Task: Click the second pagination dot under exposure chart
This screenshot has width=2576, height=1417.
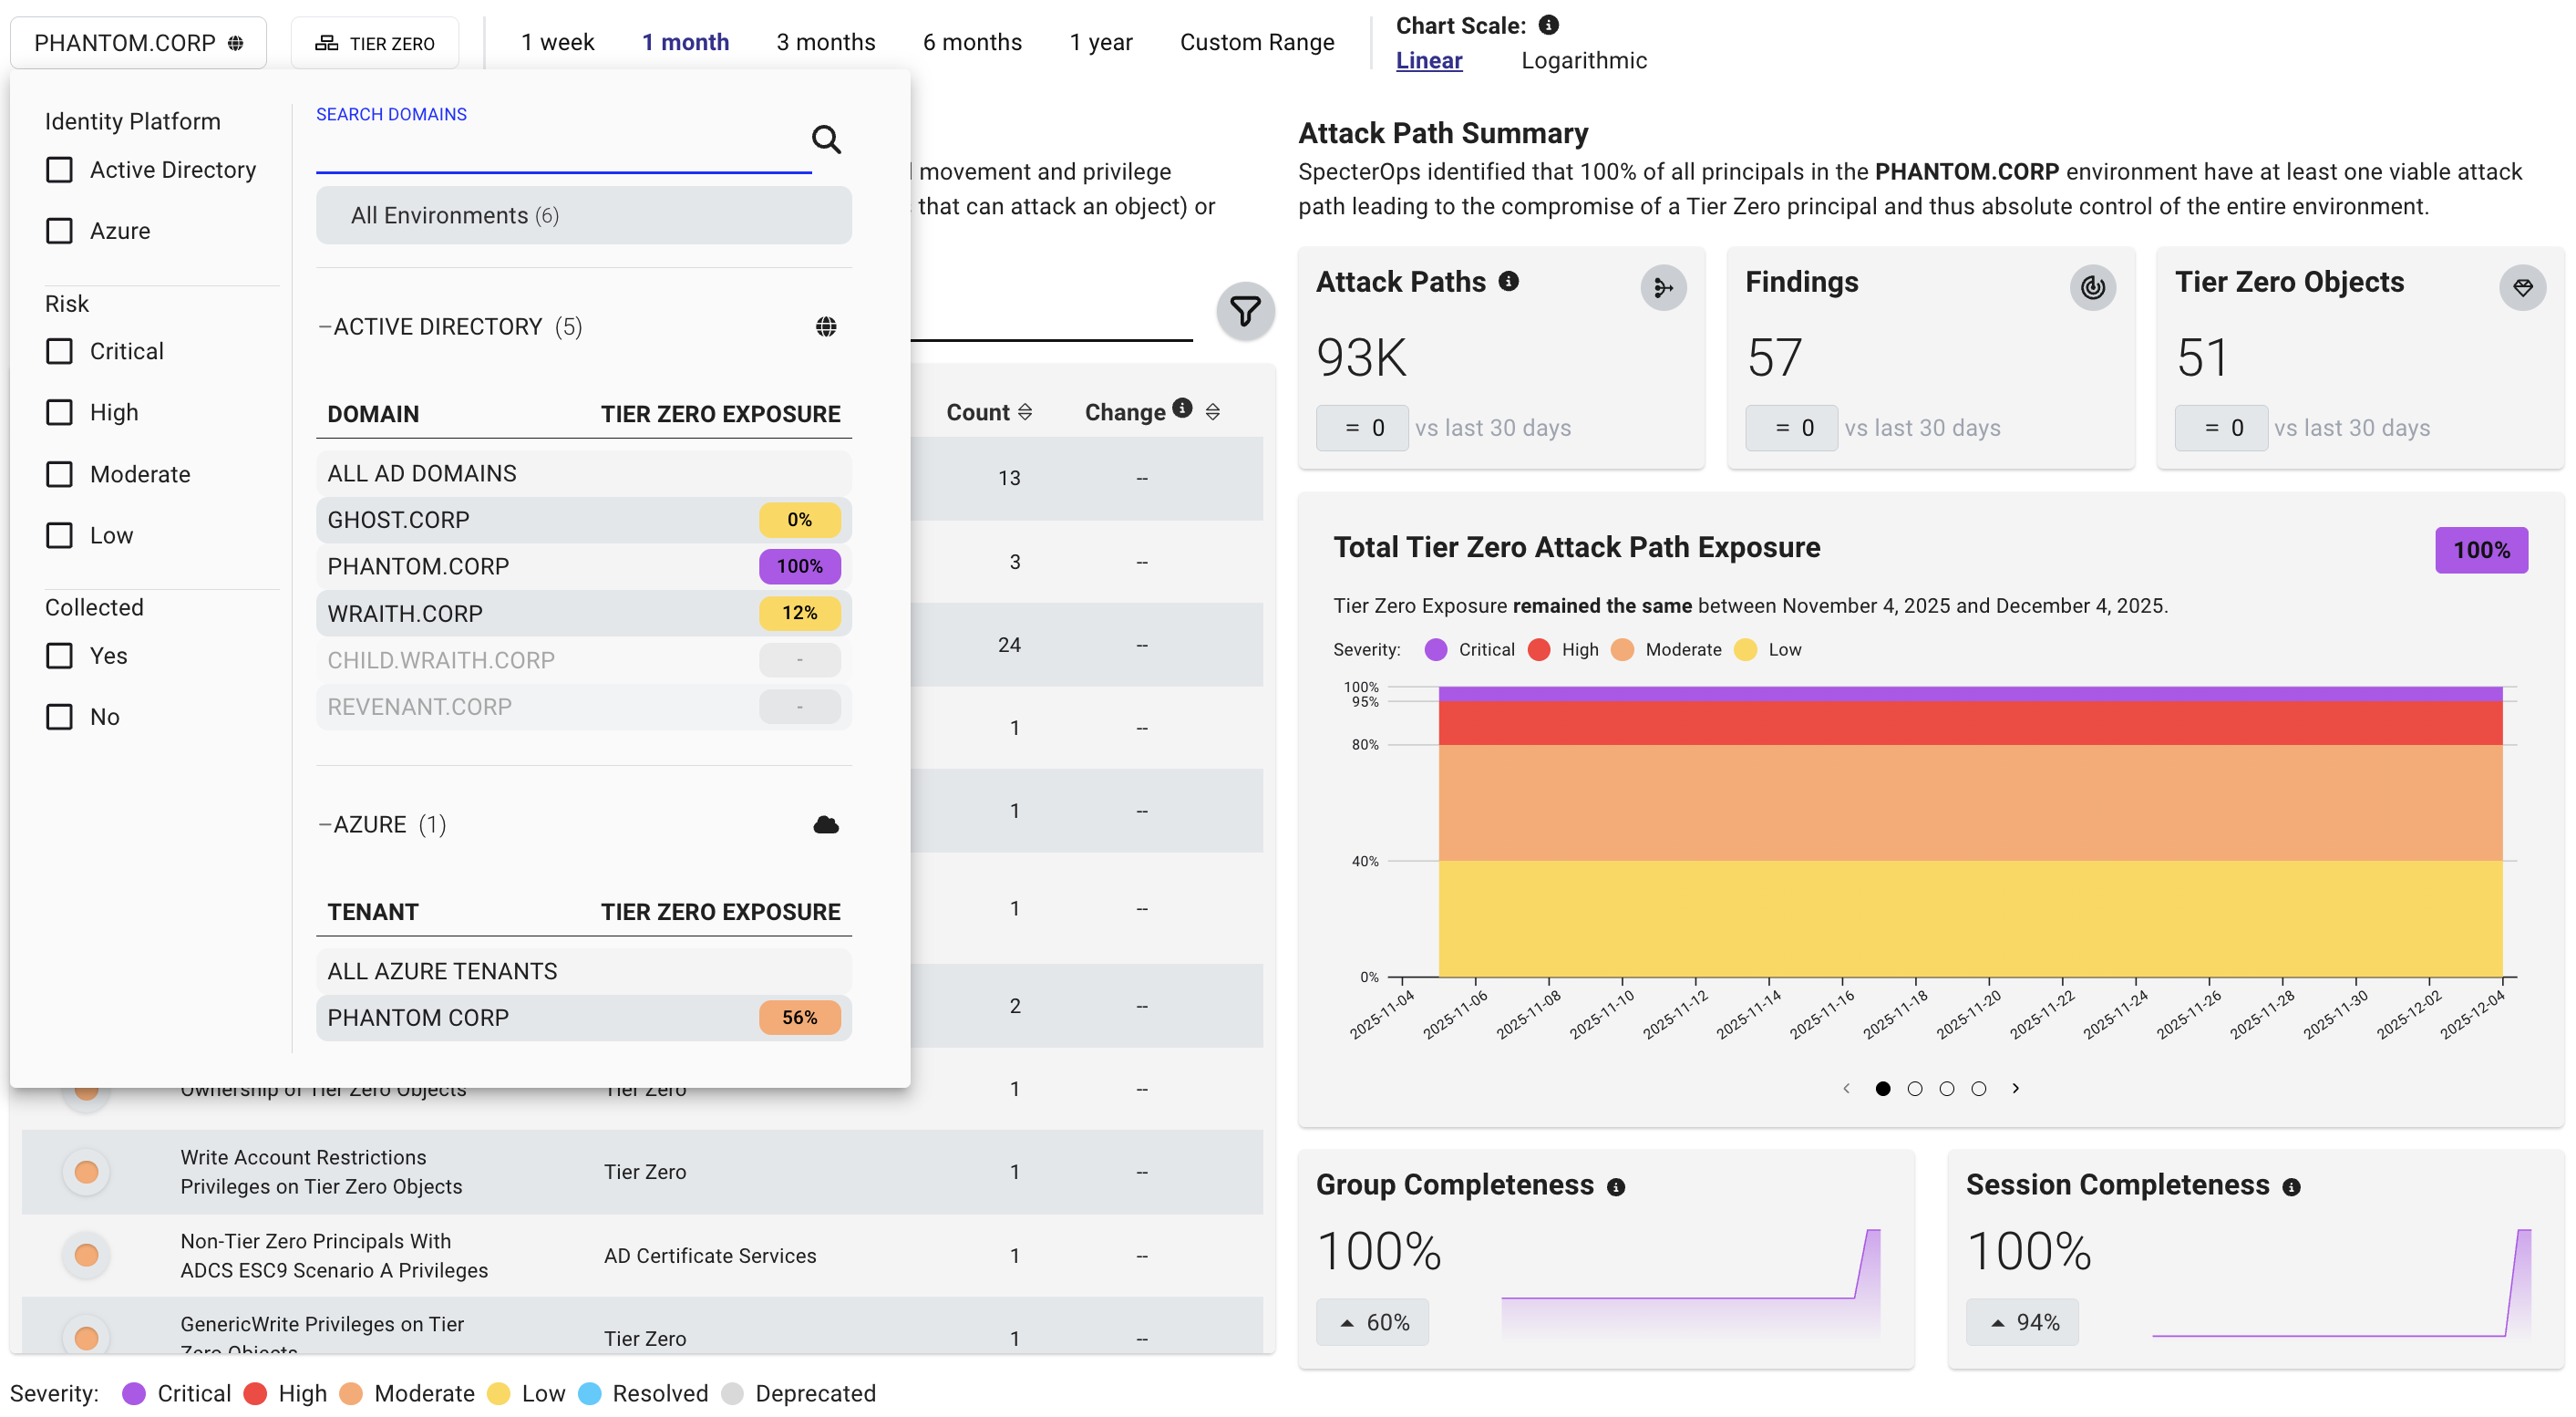Action: [x=1915, y=1088]
